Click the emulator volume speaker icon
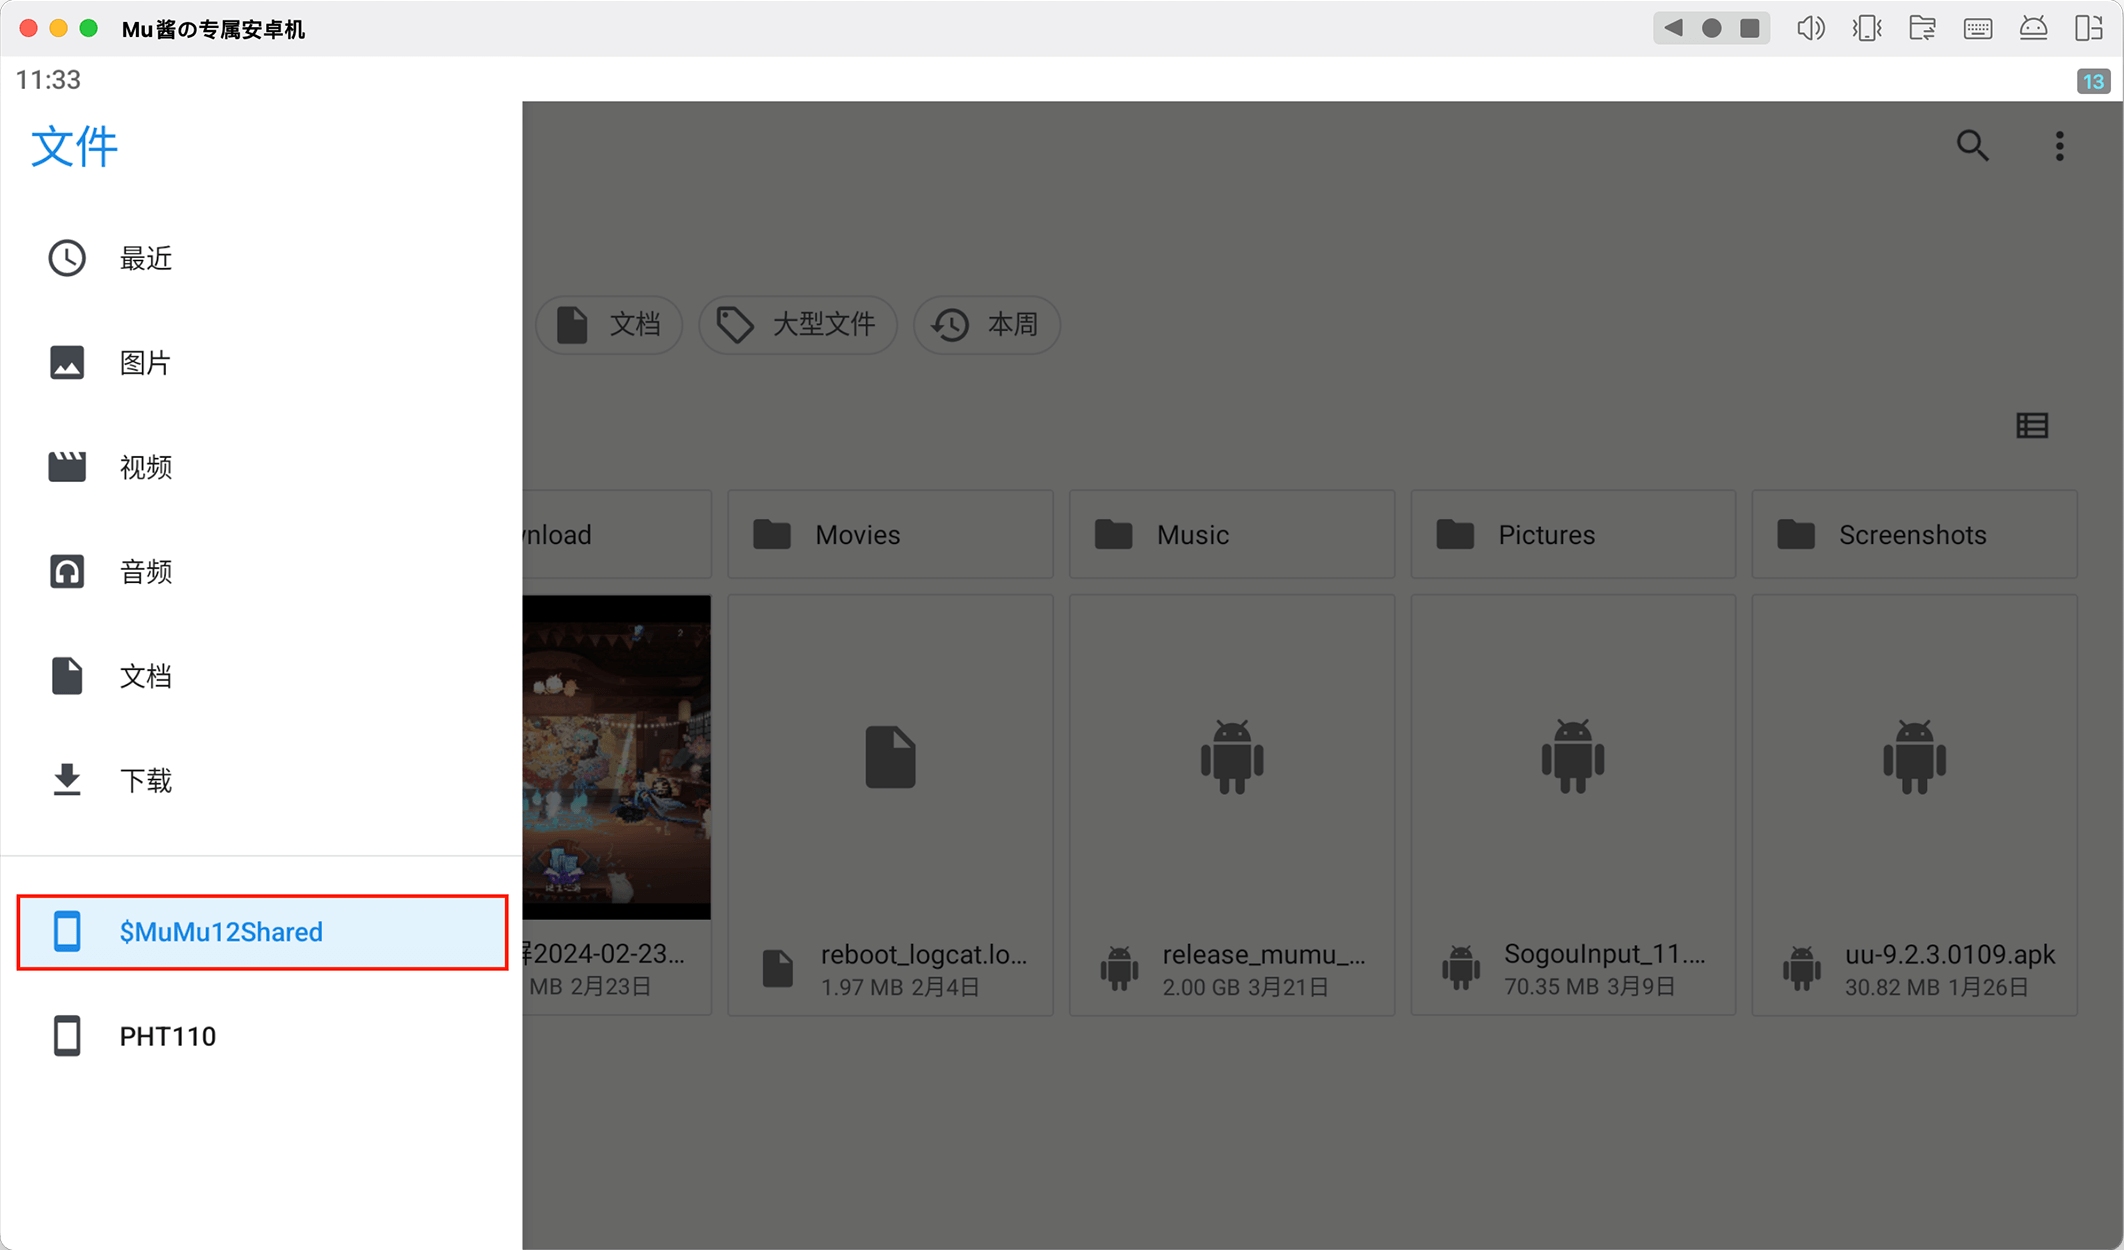Viewport: 2124px width, 1250px height. (x=1810, y=28)
